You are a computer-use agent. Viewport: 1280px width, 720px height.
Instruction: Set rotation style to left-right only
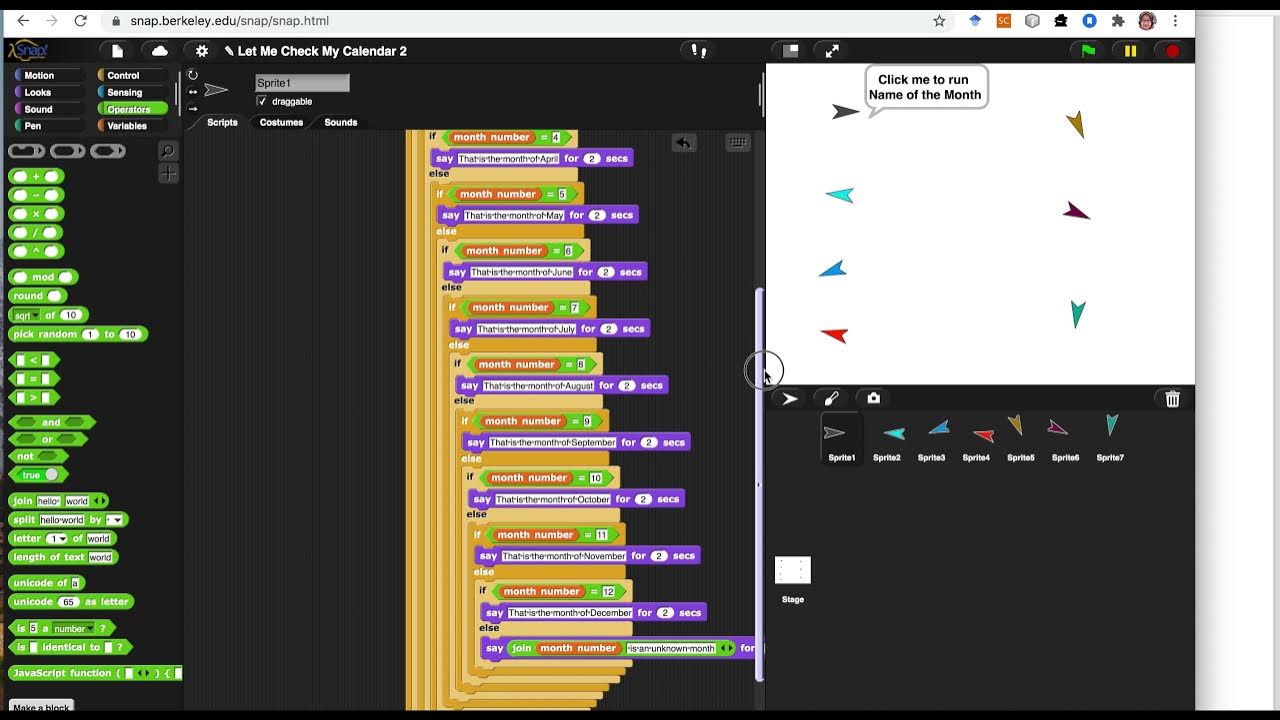tap(193, 92)
